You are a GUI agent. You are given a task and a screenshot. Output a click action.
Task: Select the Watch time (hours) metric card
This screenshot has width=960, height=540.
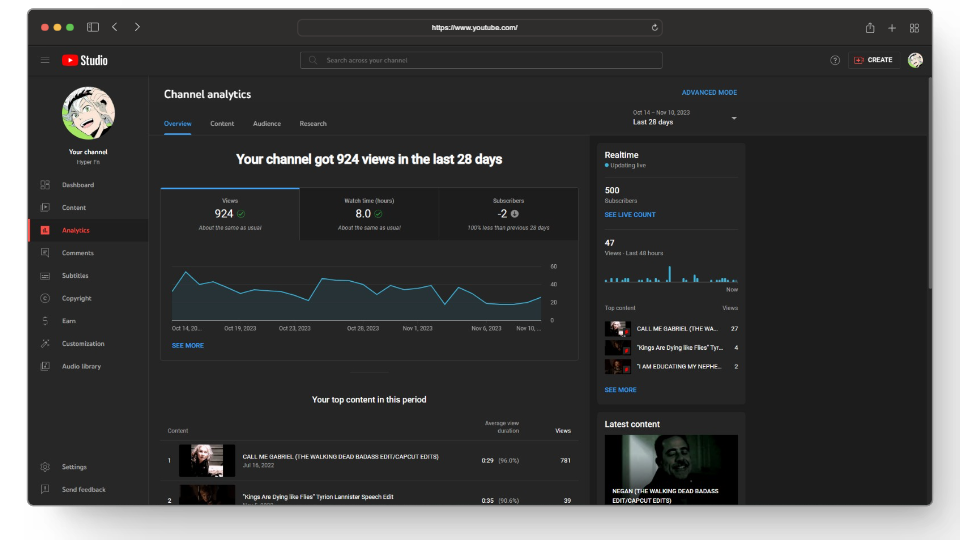pyautogui.click(x=369, y=214)
